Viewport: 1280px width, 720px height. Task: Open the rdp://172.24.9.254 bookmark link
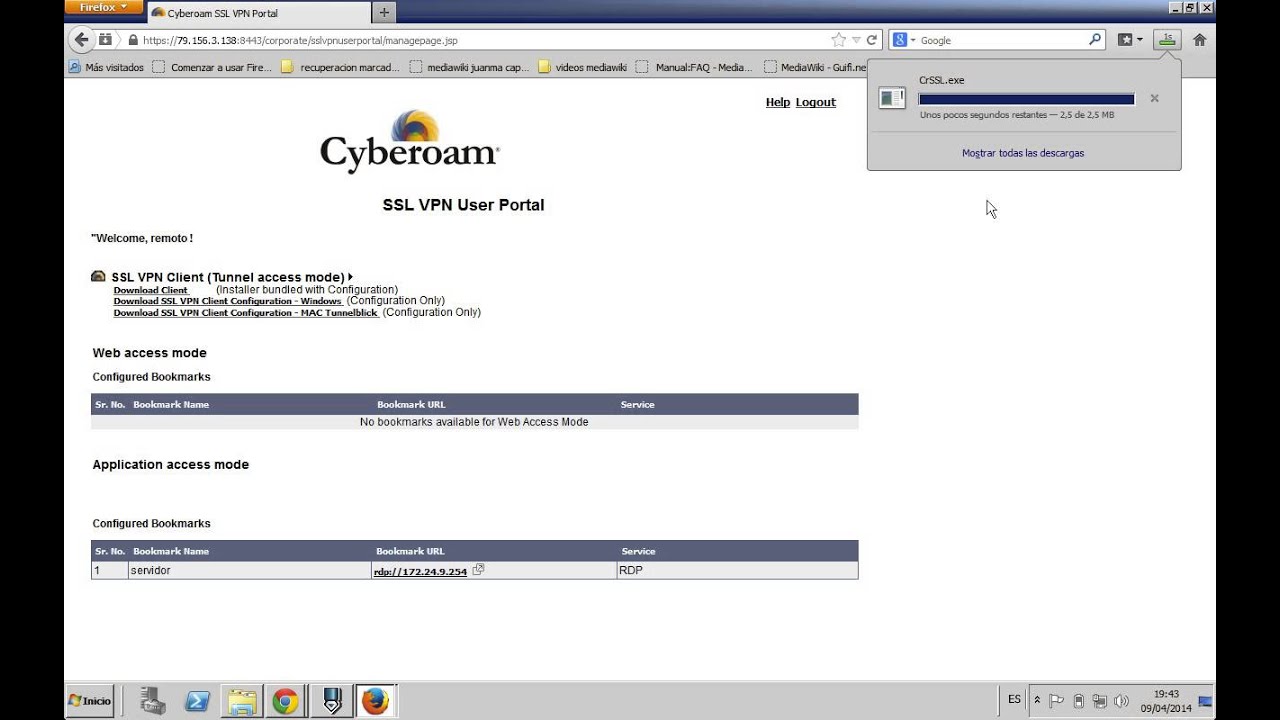420,571
